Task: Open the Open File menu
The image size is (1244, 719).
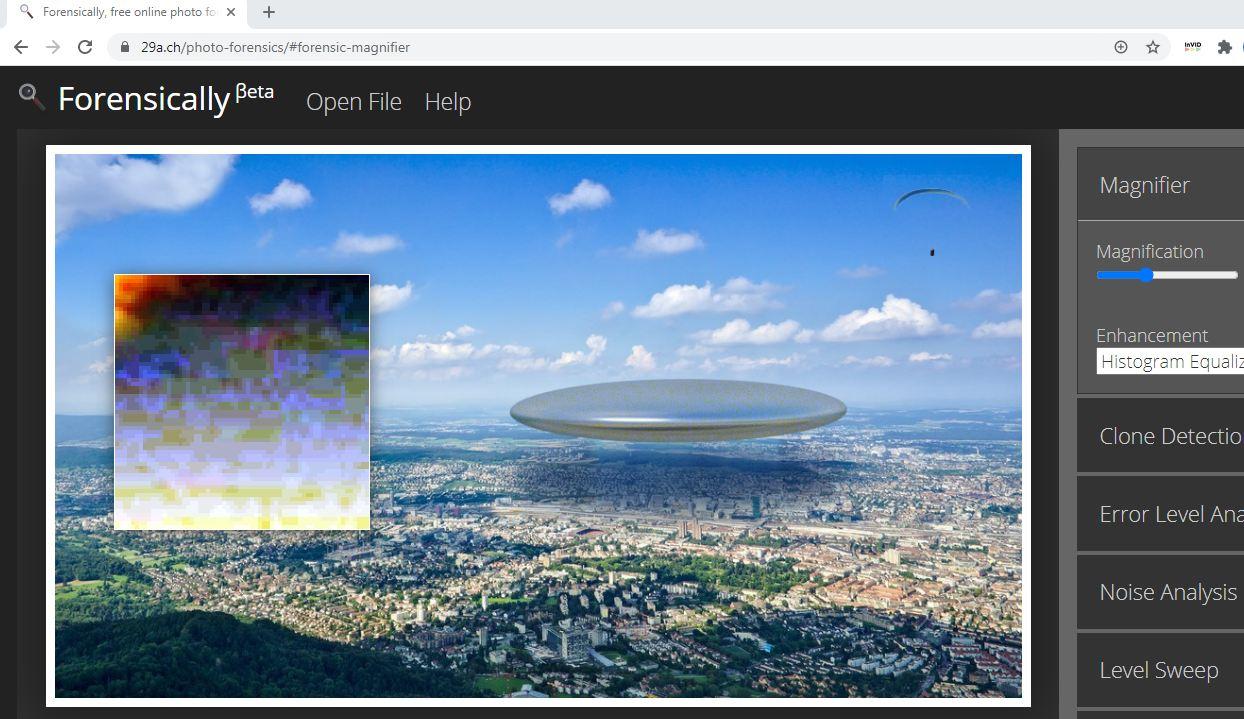Action: pyautogui.click(x=353, y=101)
